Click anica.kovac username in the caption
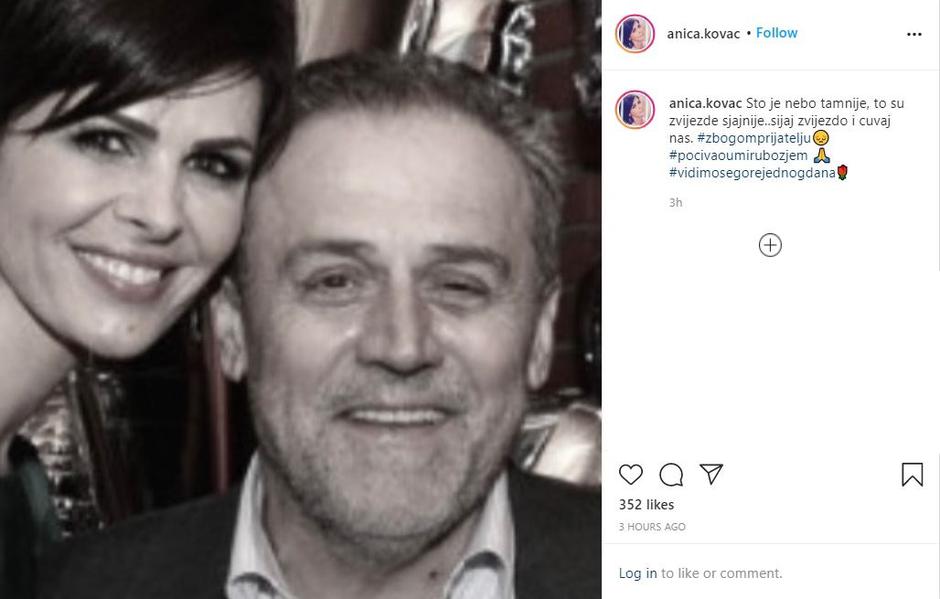Screen dimensions: 940x599 tap(704, 103)
